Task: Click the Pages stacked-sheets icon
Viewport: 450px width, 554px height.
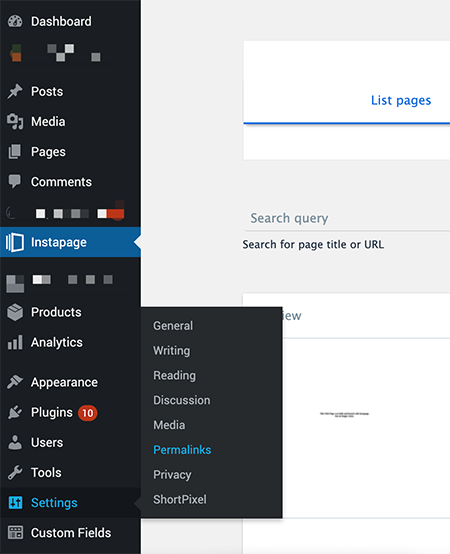Action: 15,152
